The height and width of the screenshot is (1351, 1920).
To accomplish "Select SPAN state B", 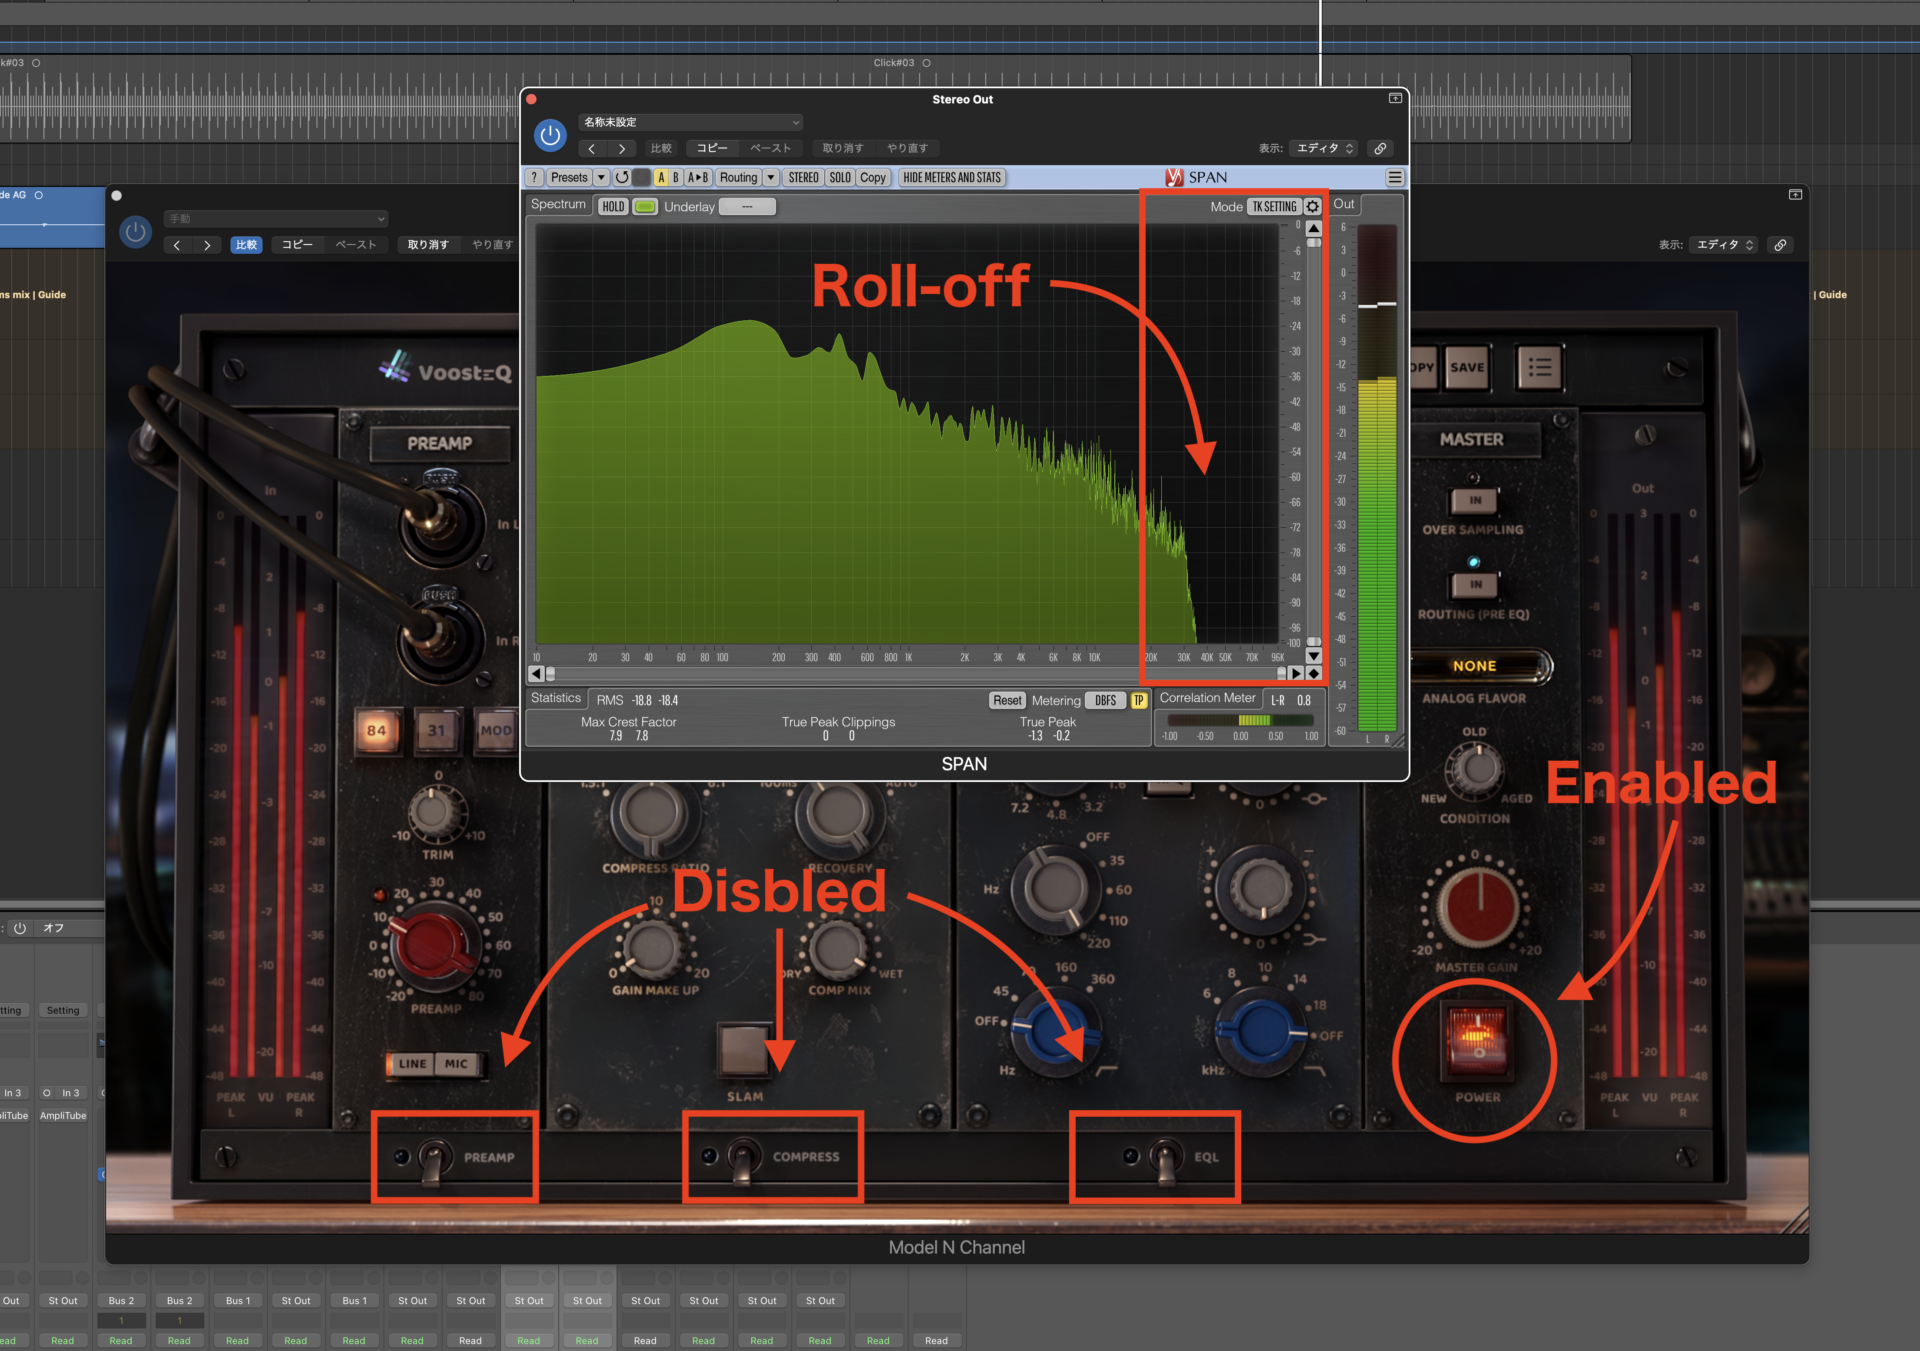I will pos(676,177).
